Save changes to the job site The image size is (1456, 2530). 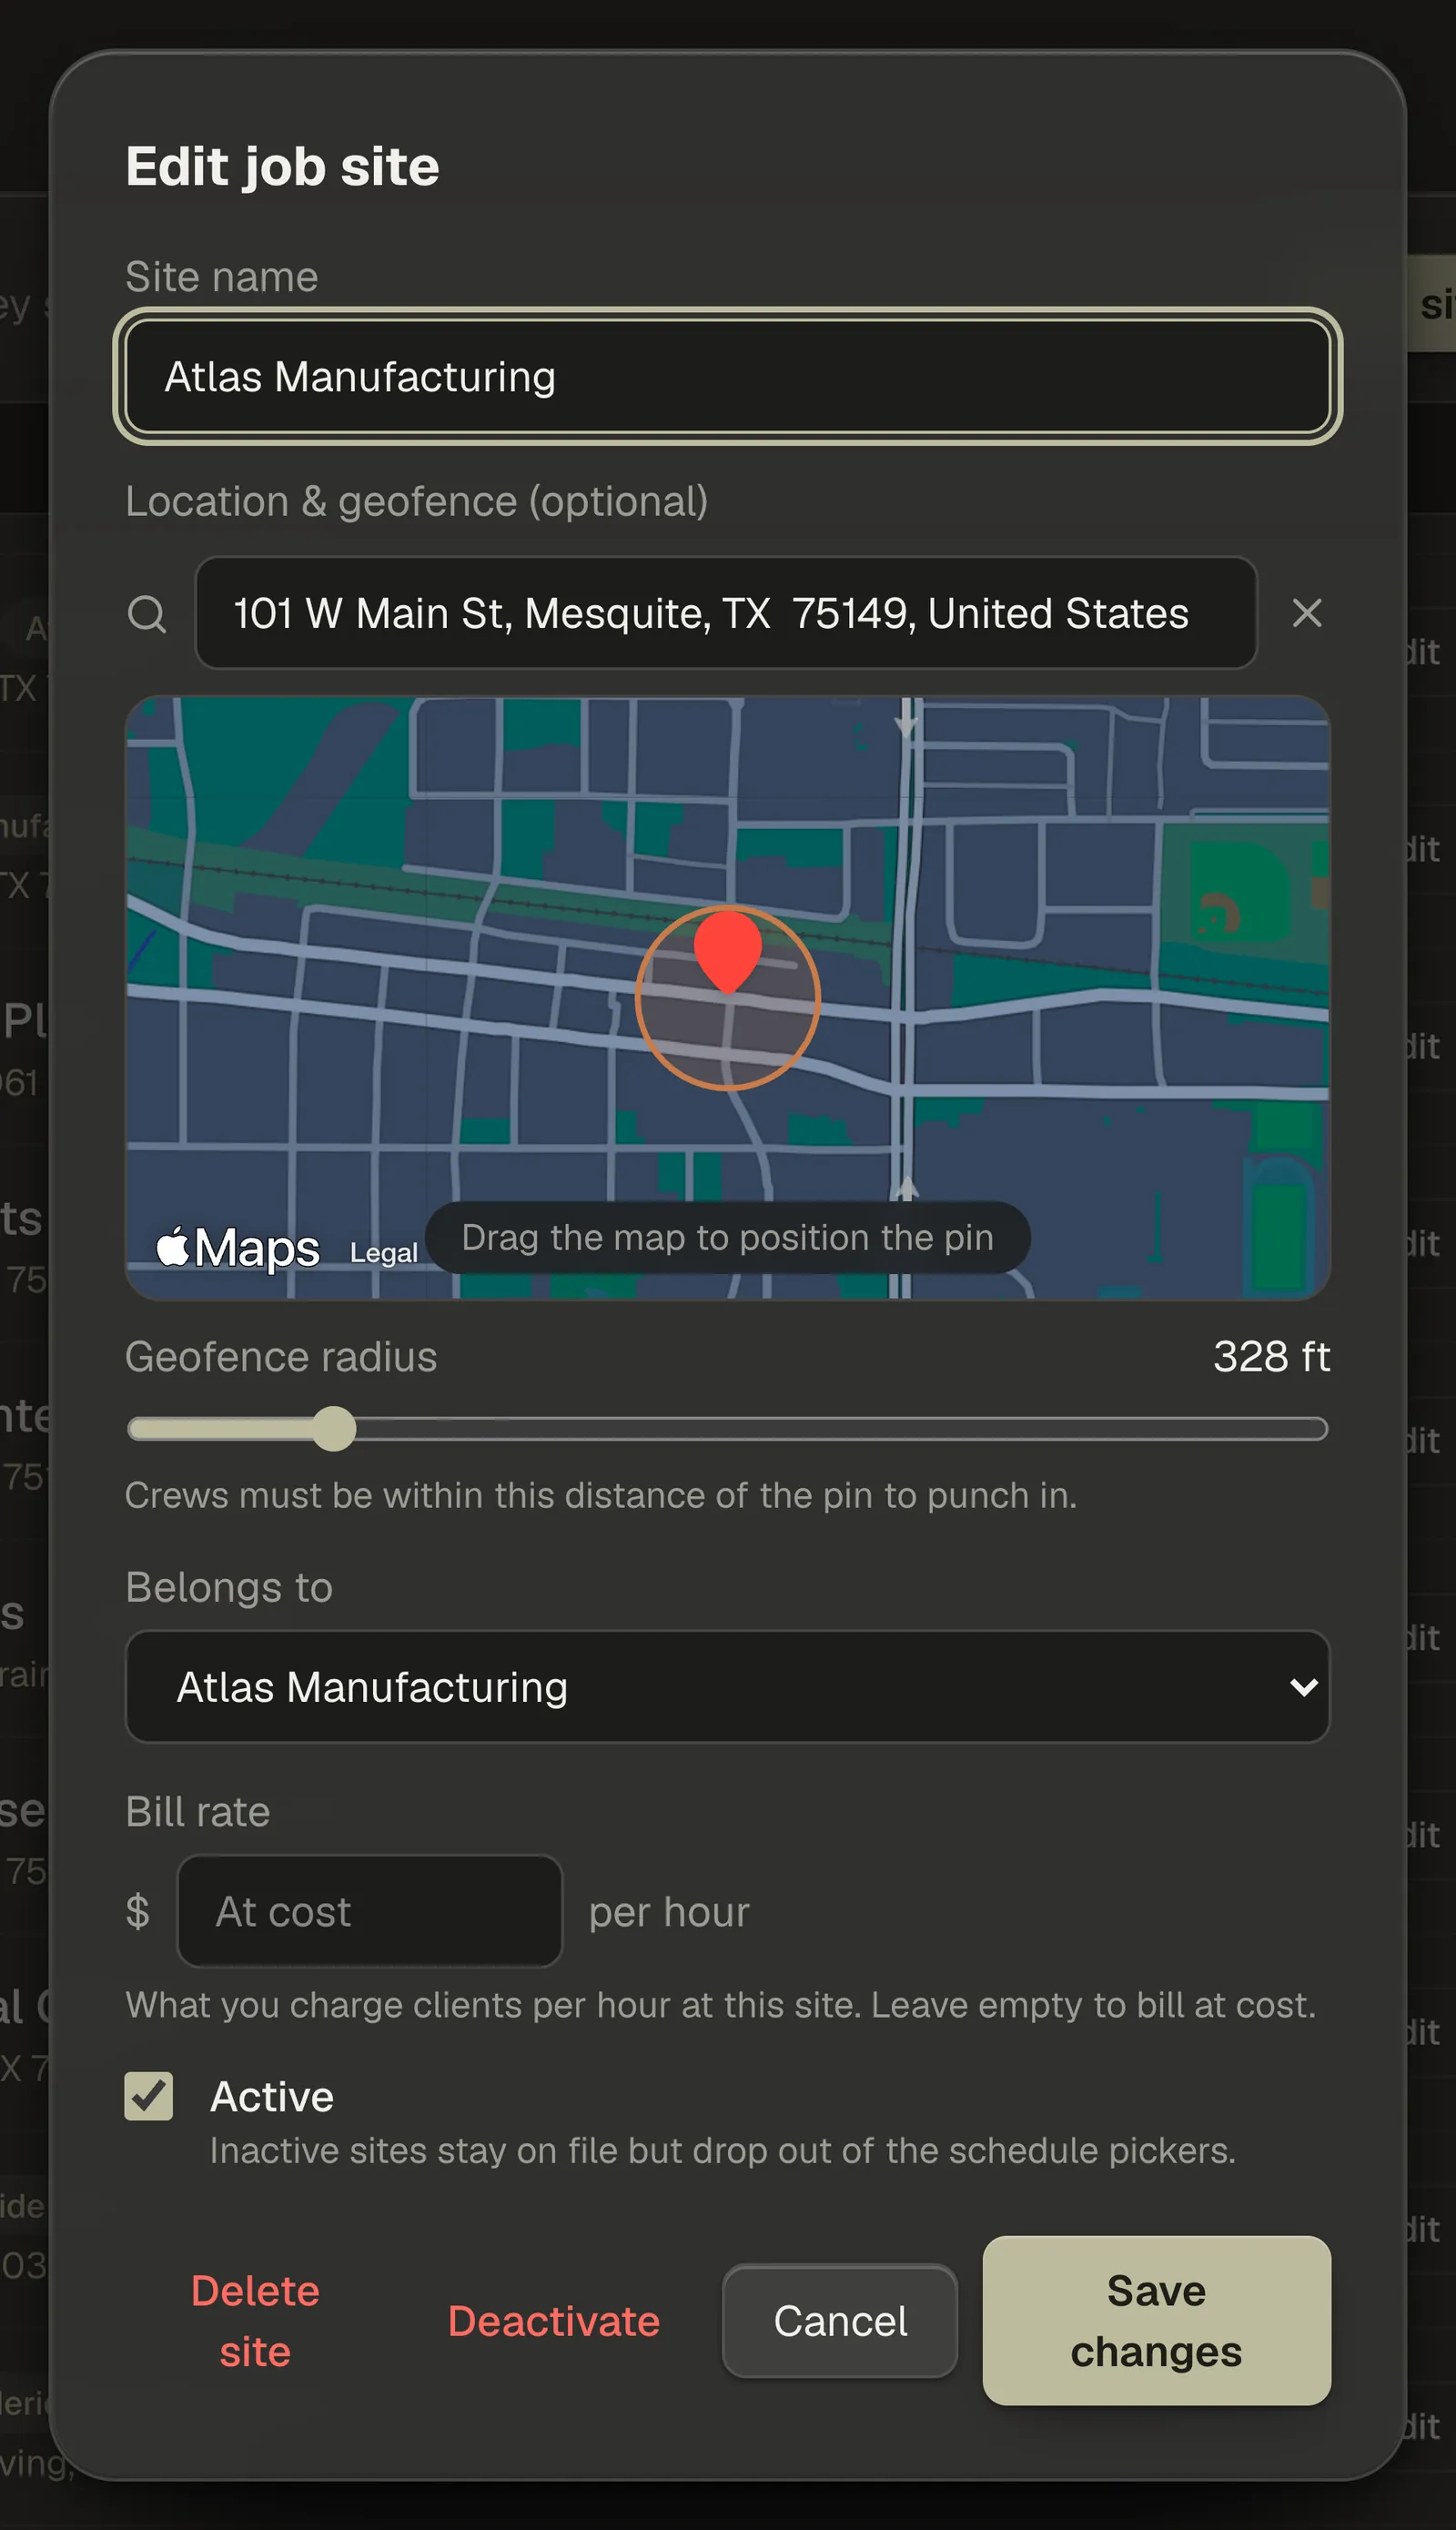click(x=1157, y=2321)
